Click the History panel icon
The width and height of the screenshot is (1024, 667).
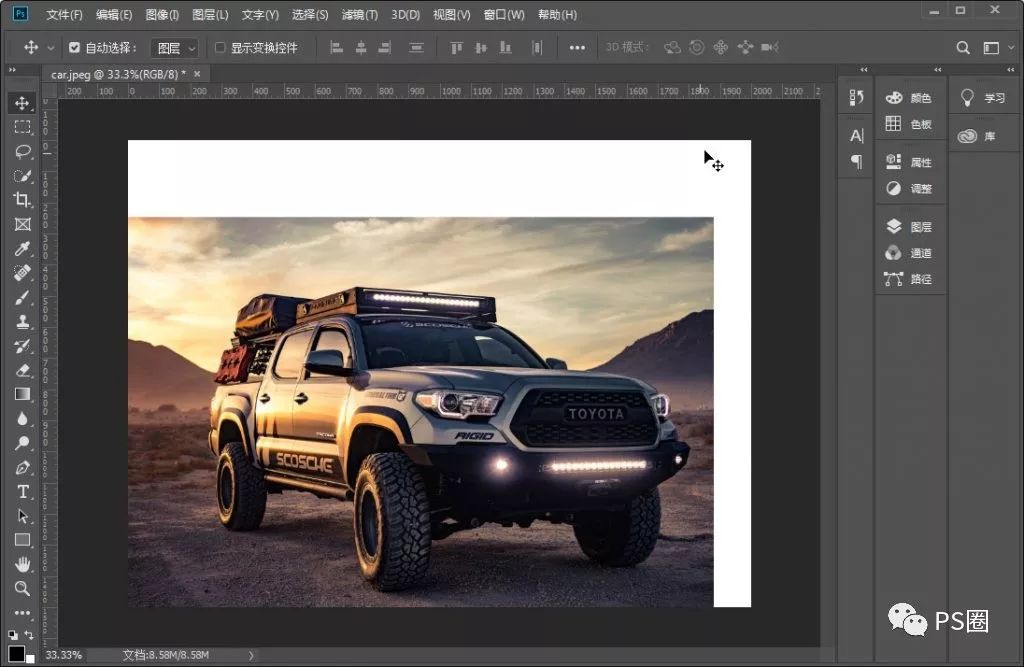(856, 97)
